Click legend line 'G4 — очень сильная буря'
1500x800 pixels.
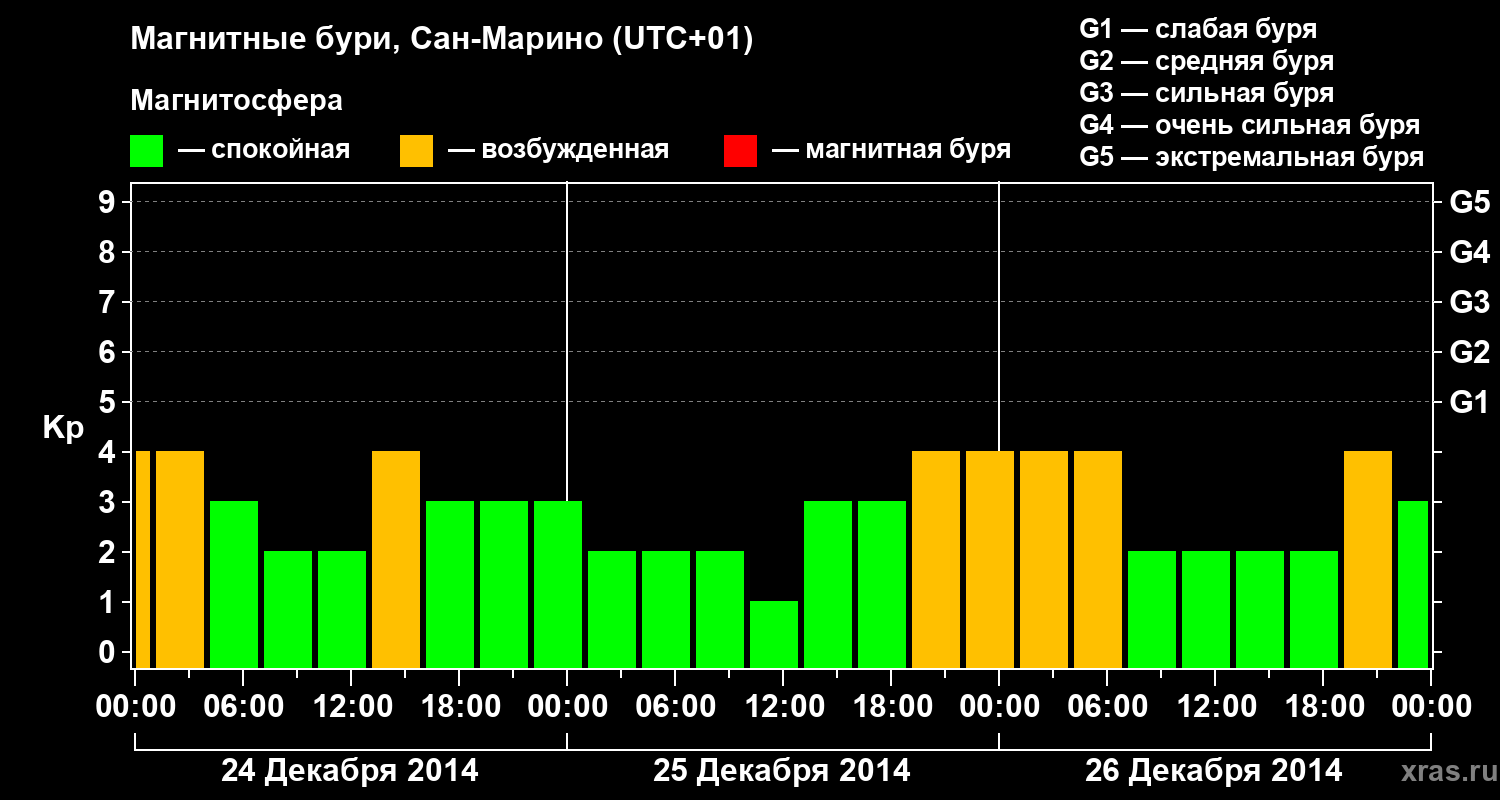(x=1249, y=125)
